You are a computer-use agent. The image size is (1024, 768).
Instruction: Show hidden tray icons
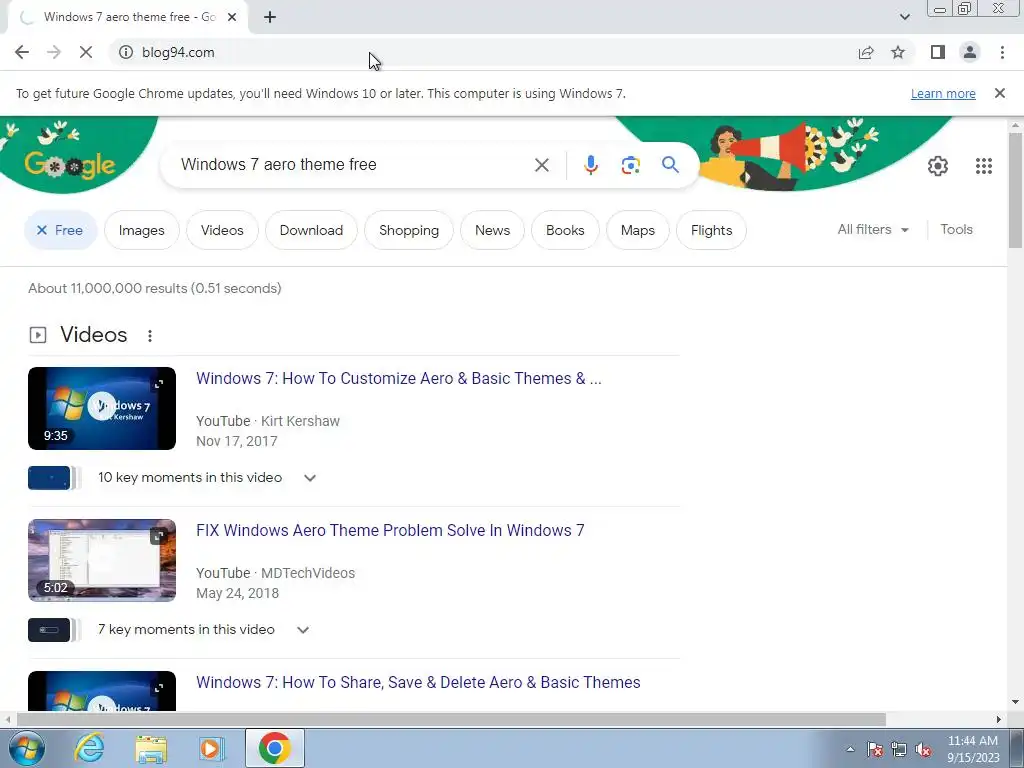(850, 749)
